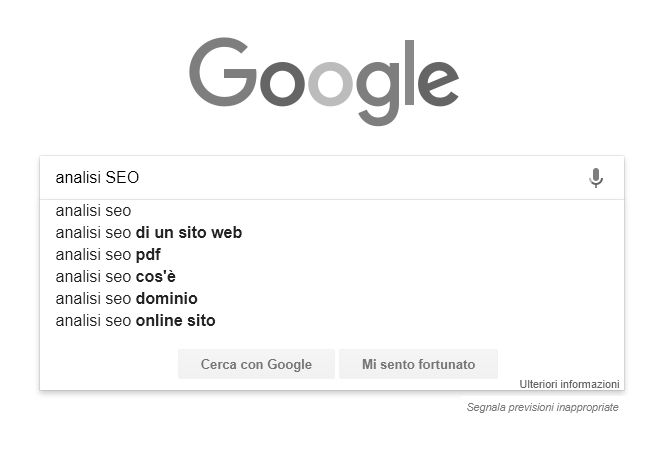661x451 pixels.
Task: Click the word 'analisi' in search field
Action: coord(78,177)
